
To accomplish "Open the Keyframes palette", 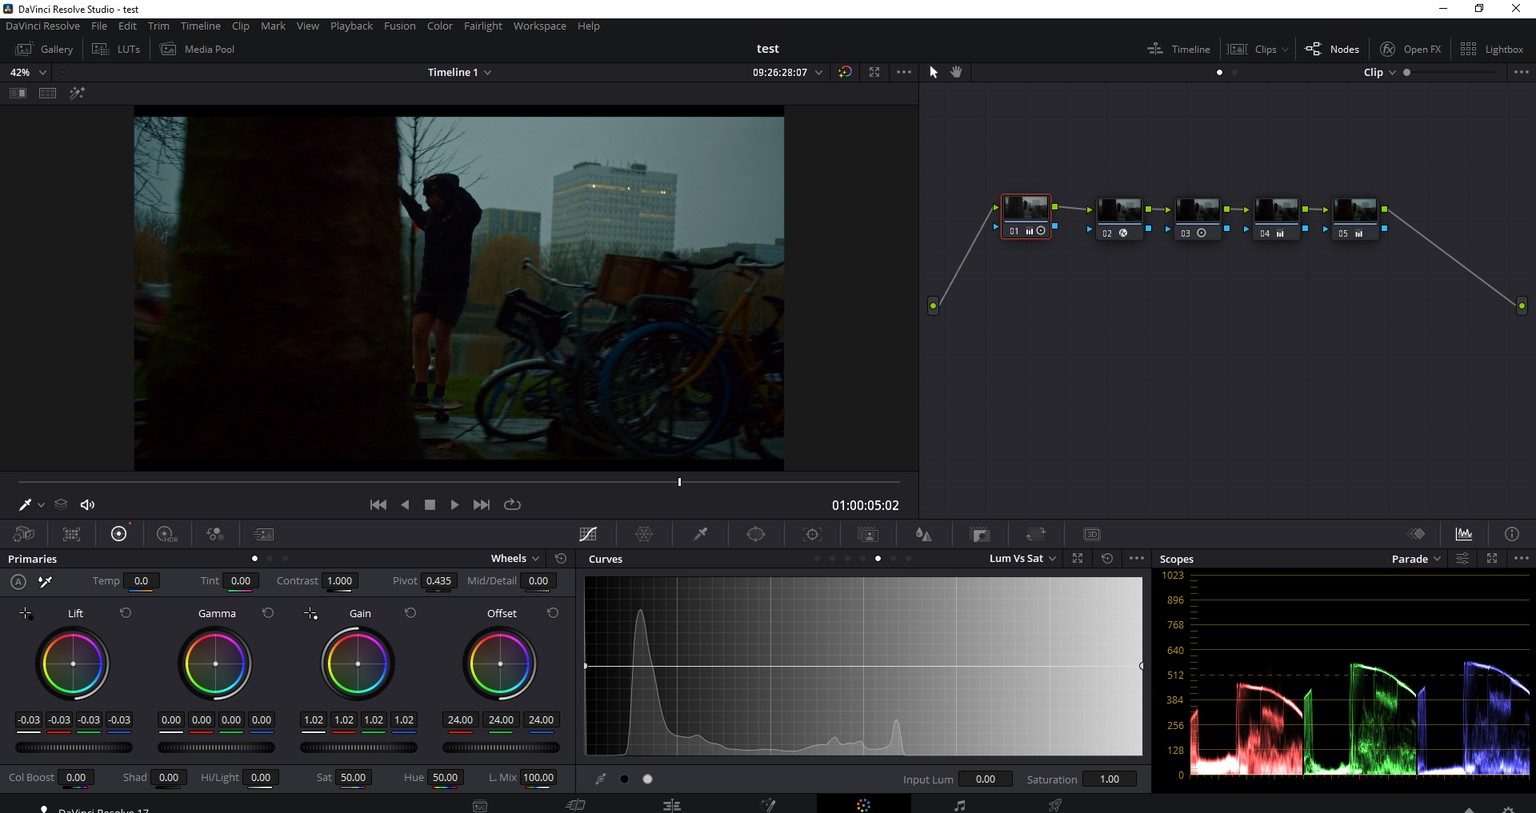I will click(x=1416, y=534).
